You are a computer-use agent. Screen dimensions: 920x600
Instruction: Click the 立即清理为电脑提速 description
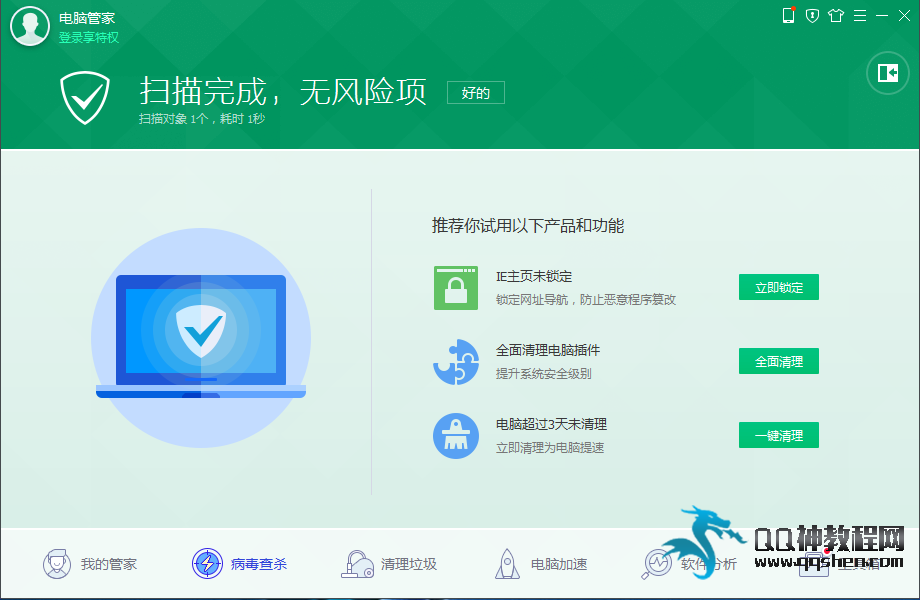(550, 448)
